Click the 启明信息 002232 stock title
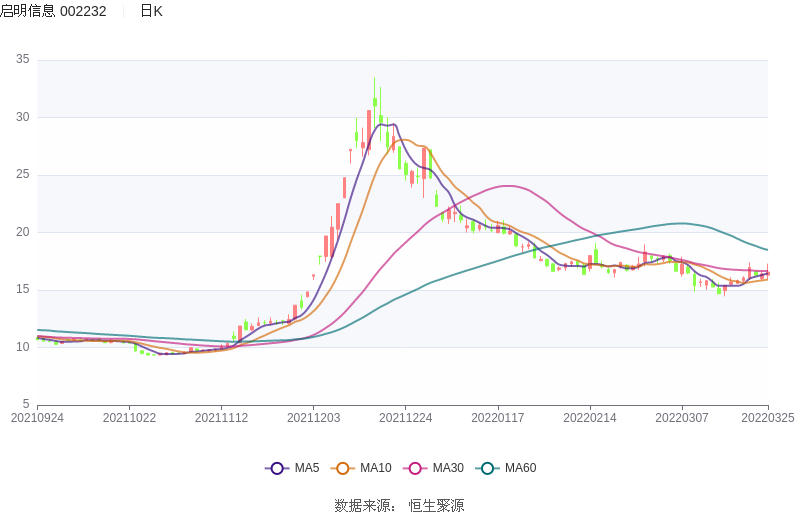This screenshot has height=517, width=800. (x=53, y=11)
